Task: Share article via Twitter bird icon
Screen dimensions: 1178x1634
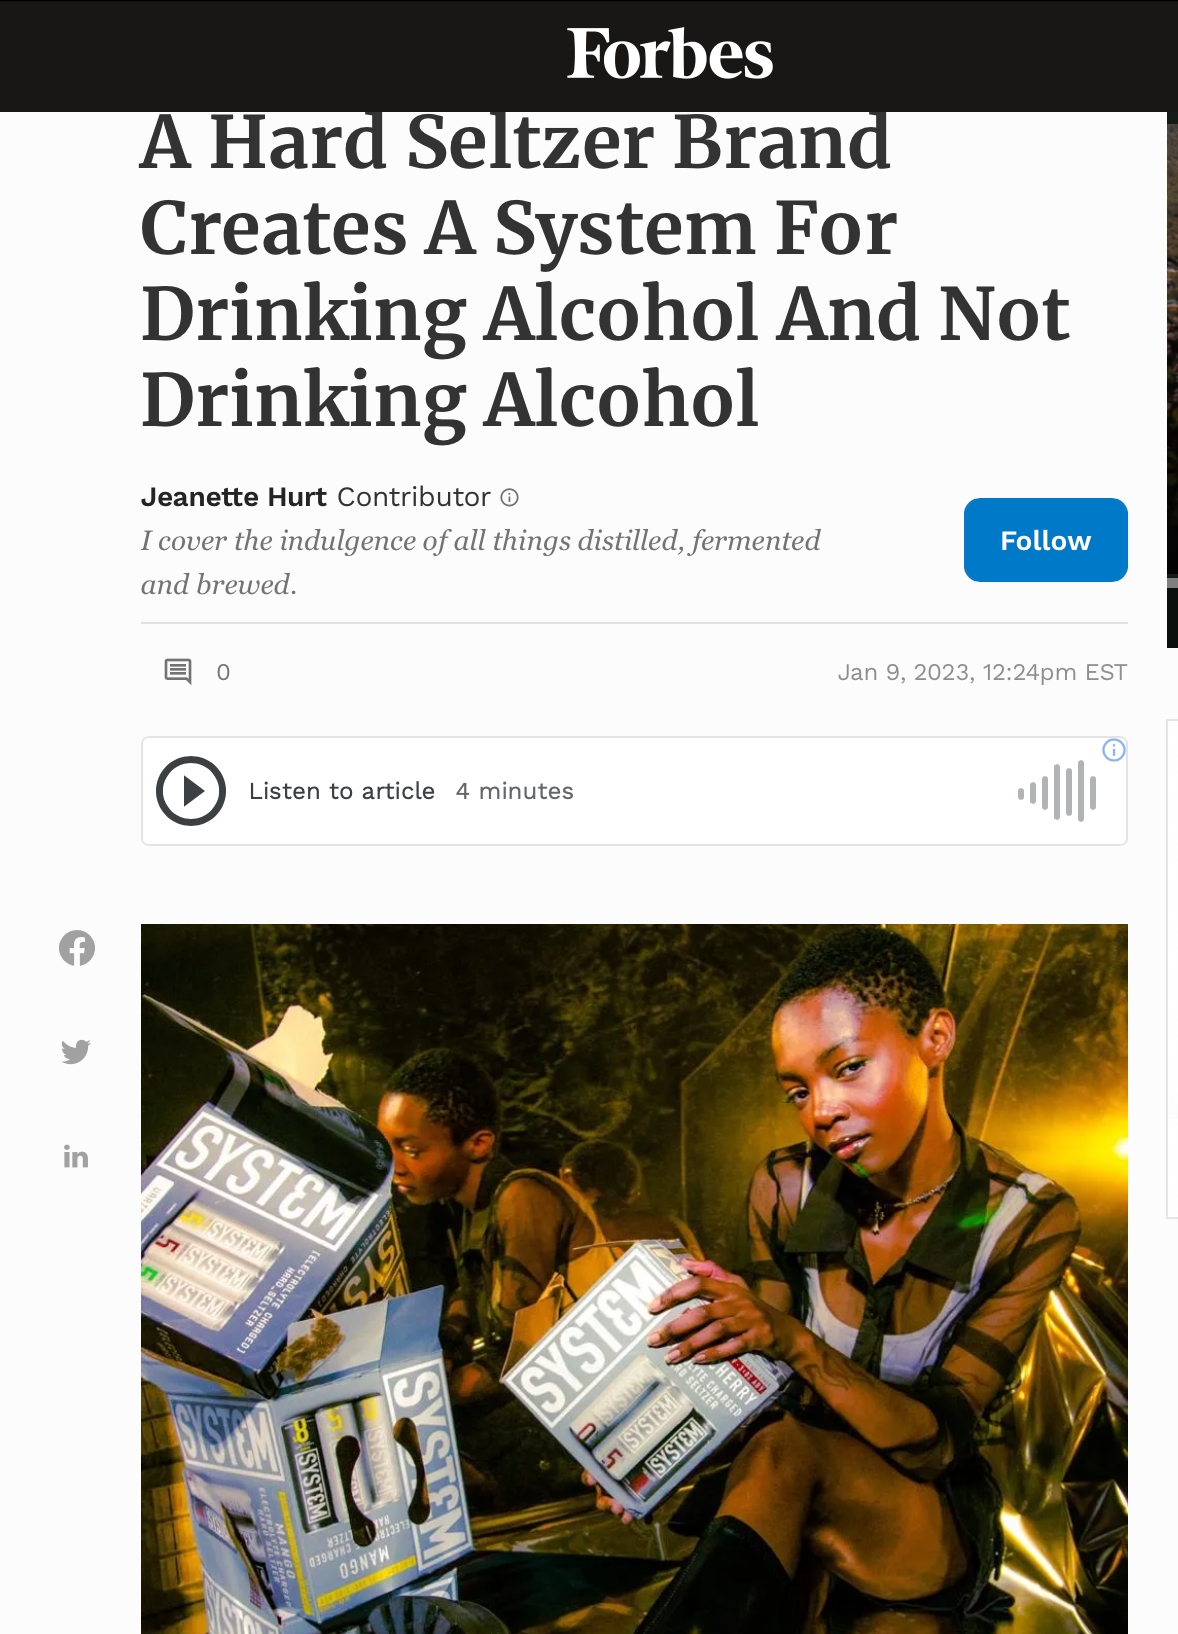Action: coord(76,1051)
